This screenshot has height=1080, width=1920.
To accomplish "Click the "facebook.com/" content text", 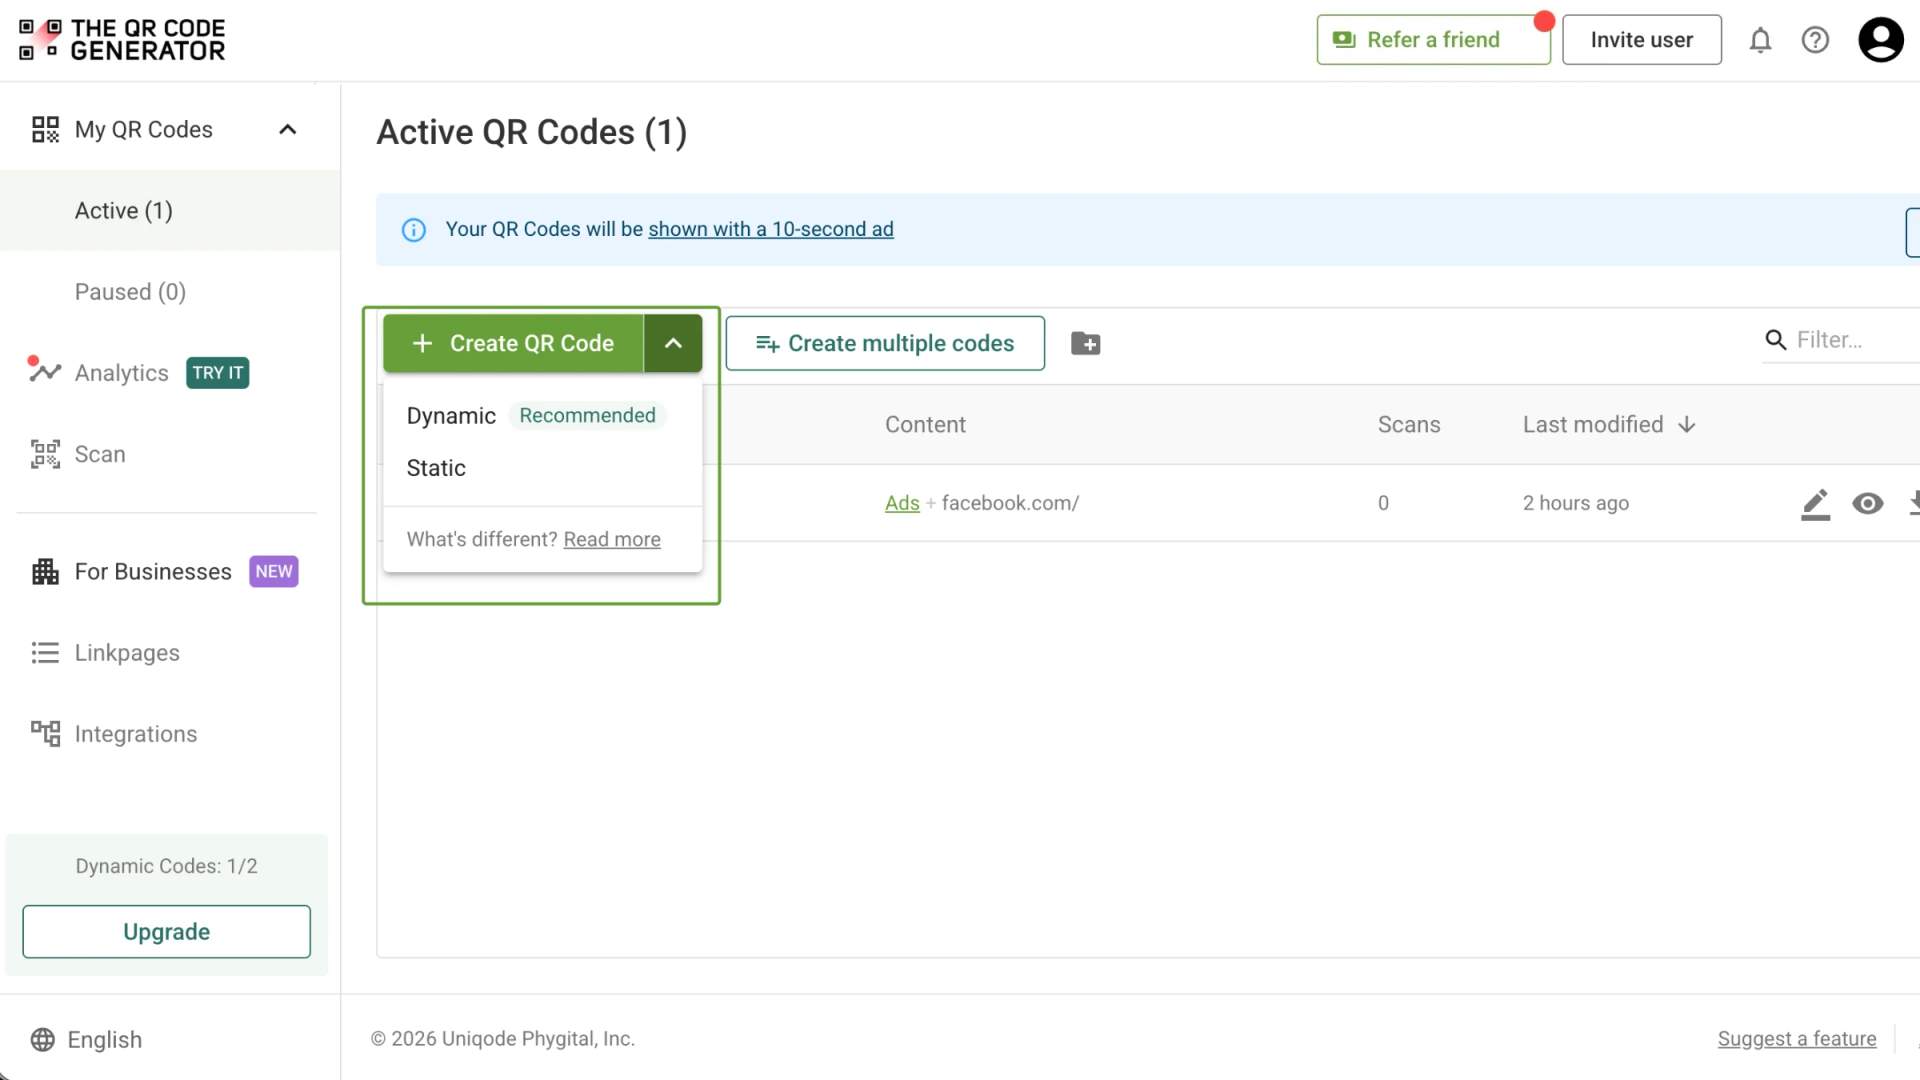I will click(1010, 504).
